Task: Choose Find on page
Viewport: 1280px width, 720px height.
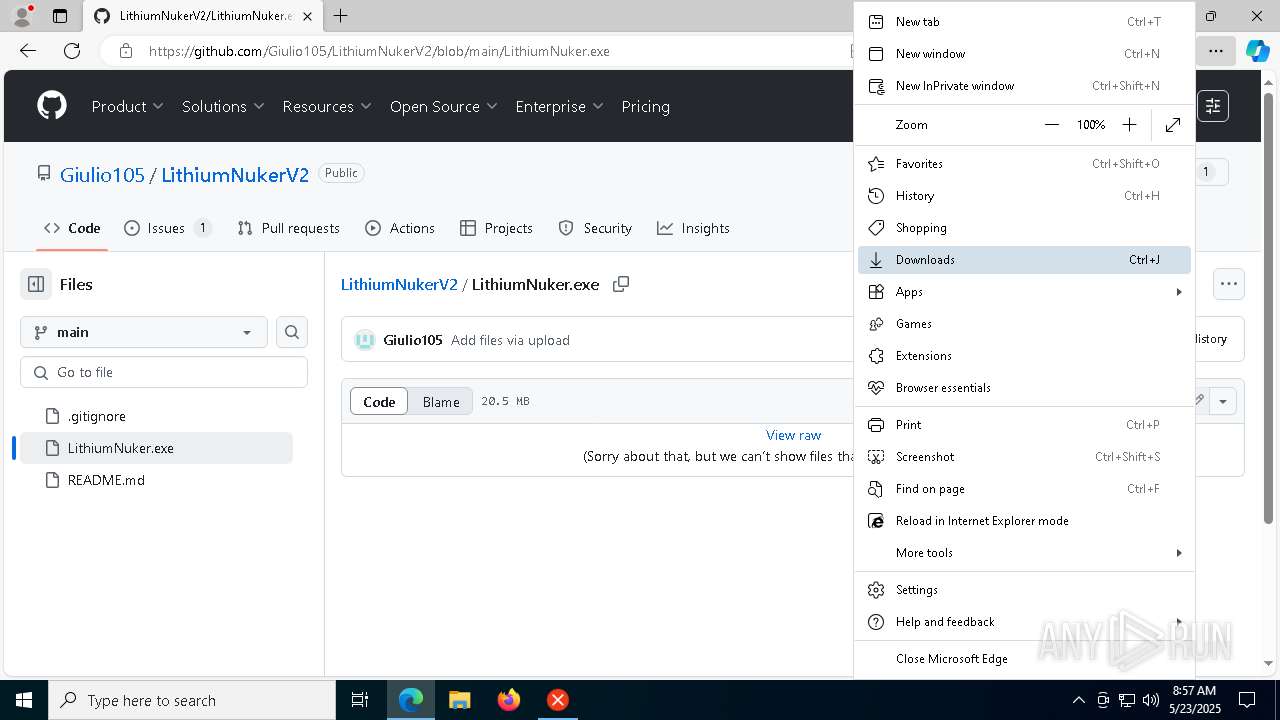Action: pos(1024,489)
